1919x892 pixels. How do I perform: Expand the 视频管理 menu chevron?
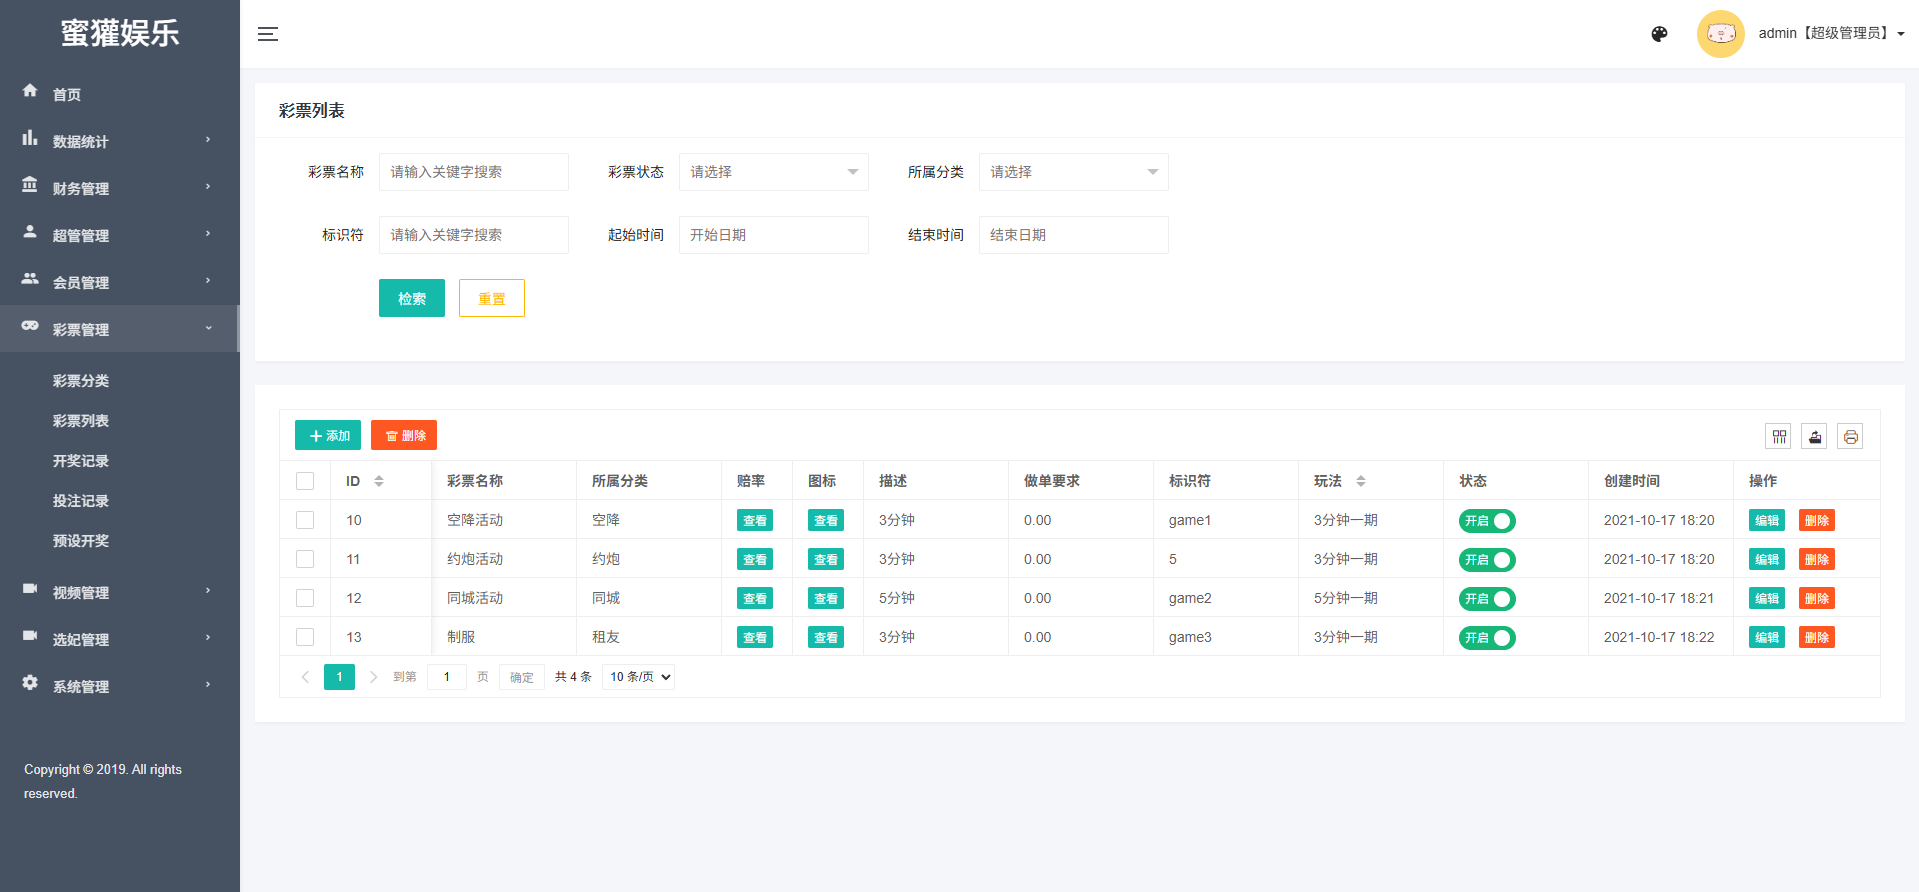pos(208,590)
